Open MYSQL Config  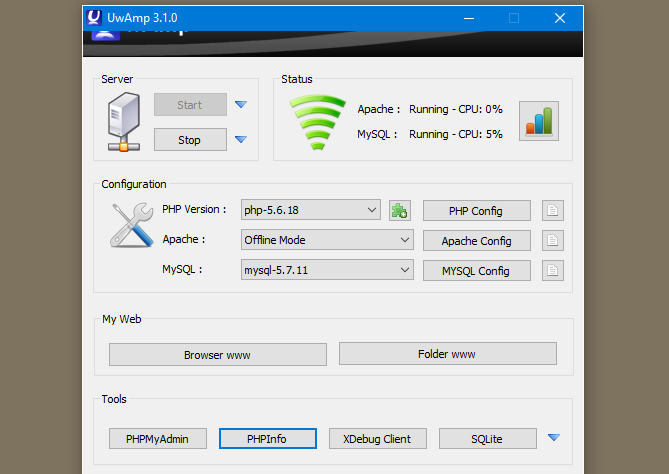coord(477,271)
